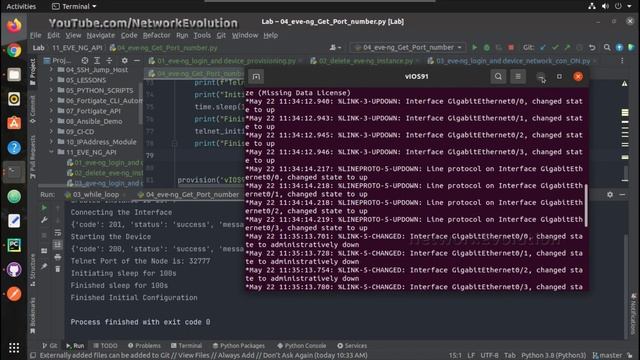Expand the 08_Ansible_Demo folder
The width and height of the screenshot is (640, 360).
tap(51, 121)
